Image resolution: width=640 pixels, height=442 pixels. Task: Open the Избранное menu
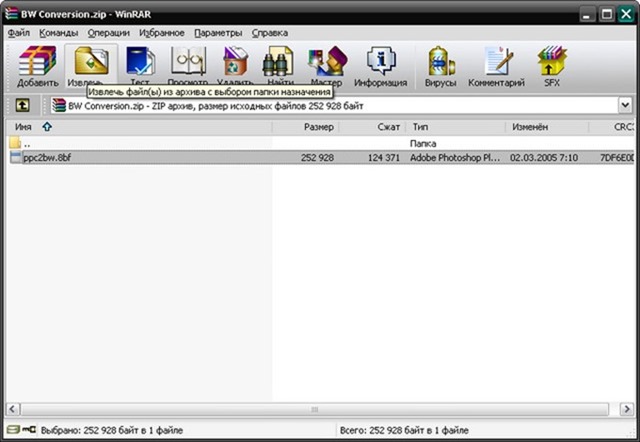(162, 33)
